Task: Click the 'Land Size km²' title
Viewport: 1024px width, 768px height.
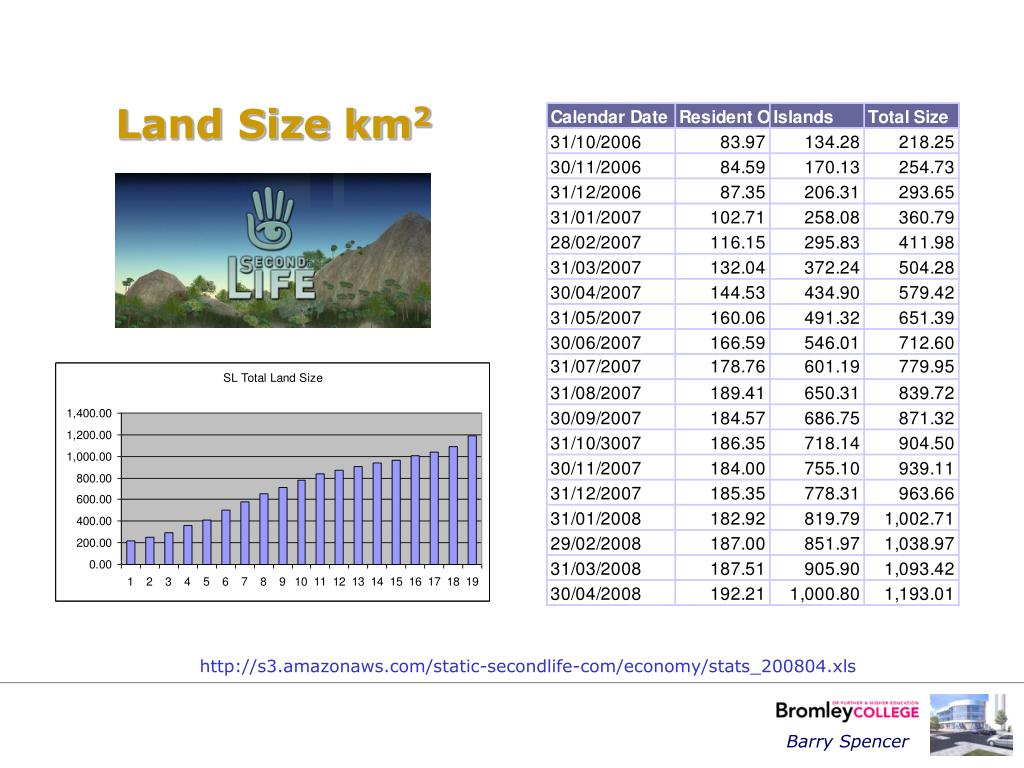Action: click(274, 124)
